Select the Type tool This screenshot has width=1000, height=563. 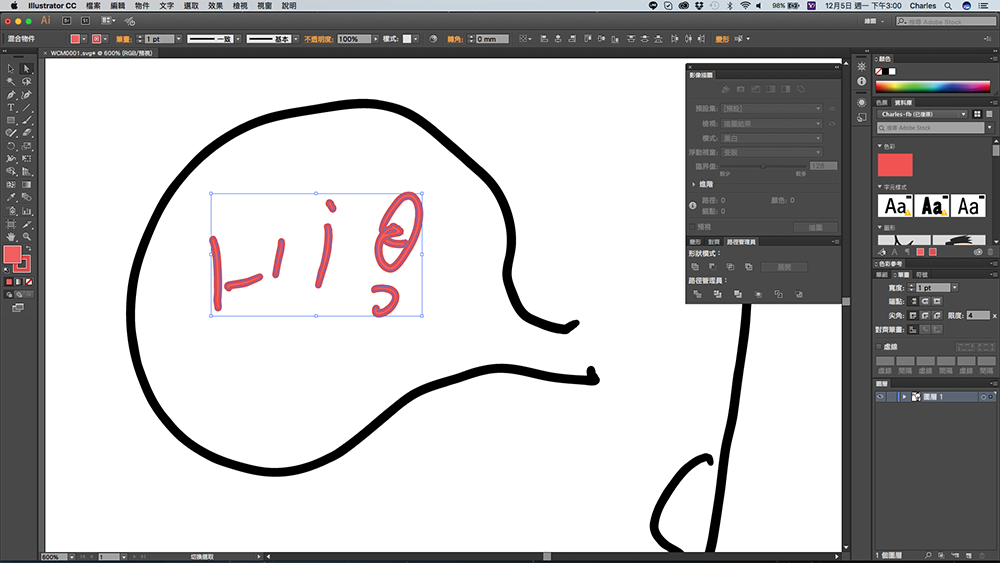(11, 108)
